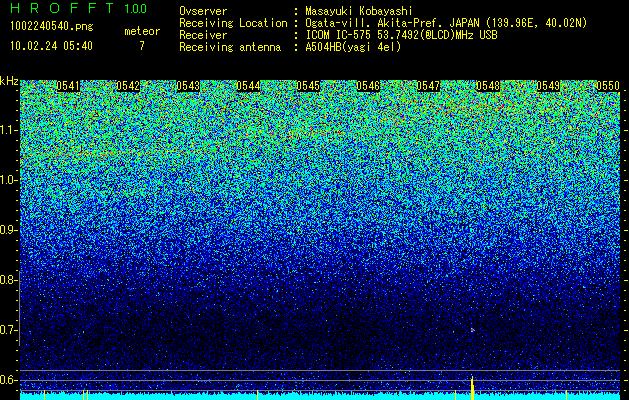Screen dimensions: 629x400
Task: Click the 0545 time marker
Action: coord(308,86)
